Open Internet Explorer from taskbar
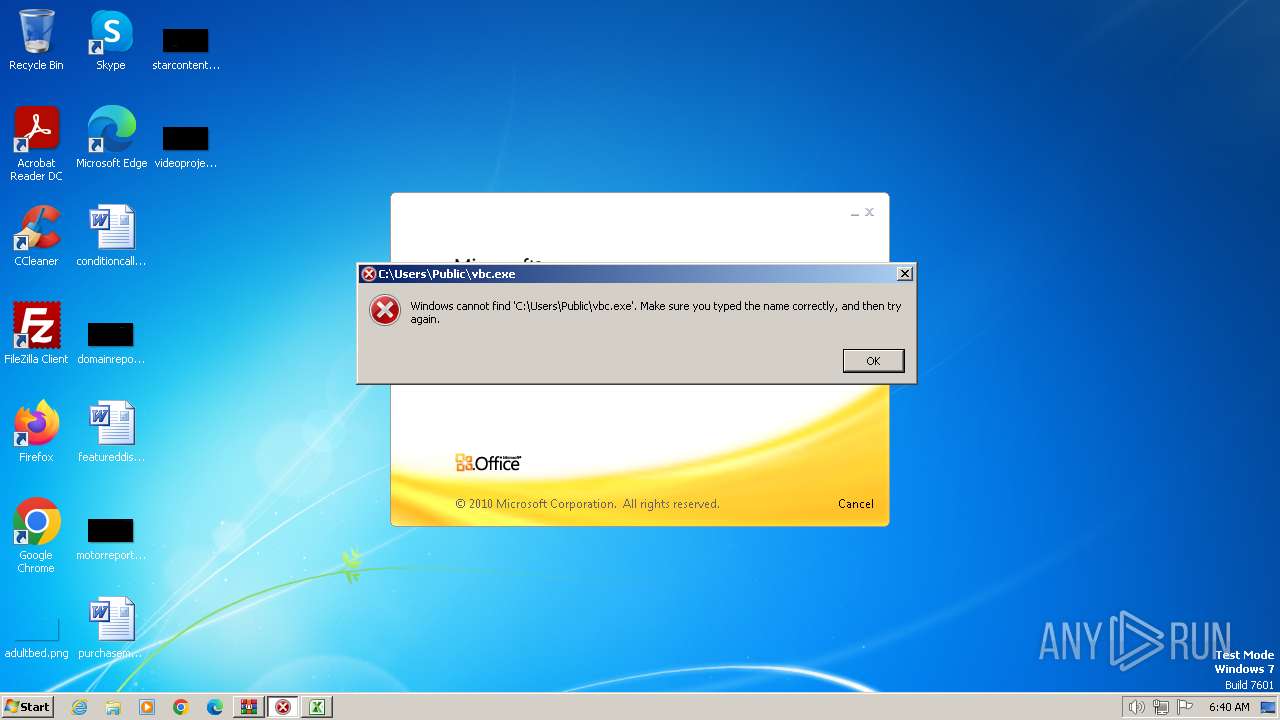Image resolution: width=1280 pixels, height=720 pixels. tap(79, 707)
